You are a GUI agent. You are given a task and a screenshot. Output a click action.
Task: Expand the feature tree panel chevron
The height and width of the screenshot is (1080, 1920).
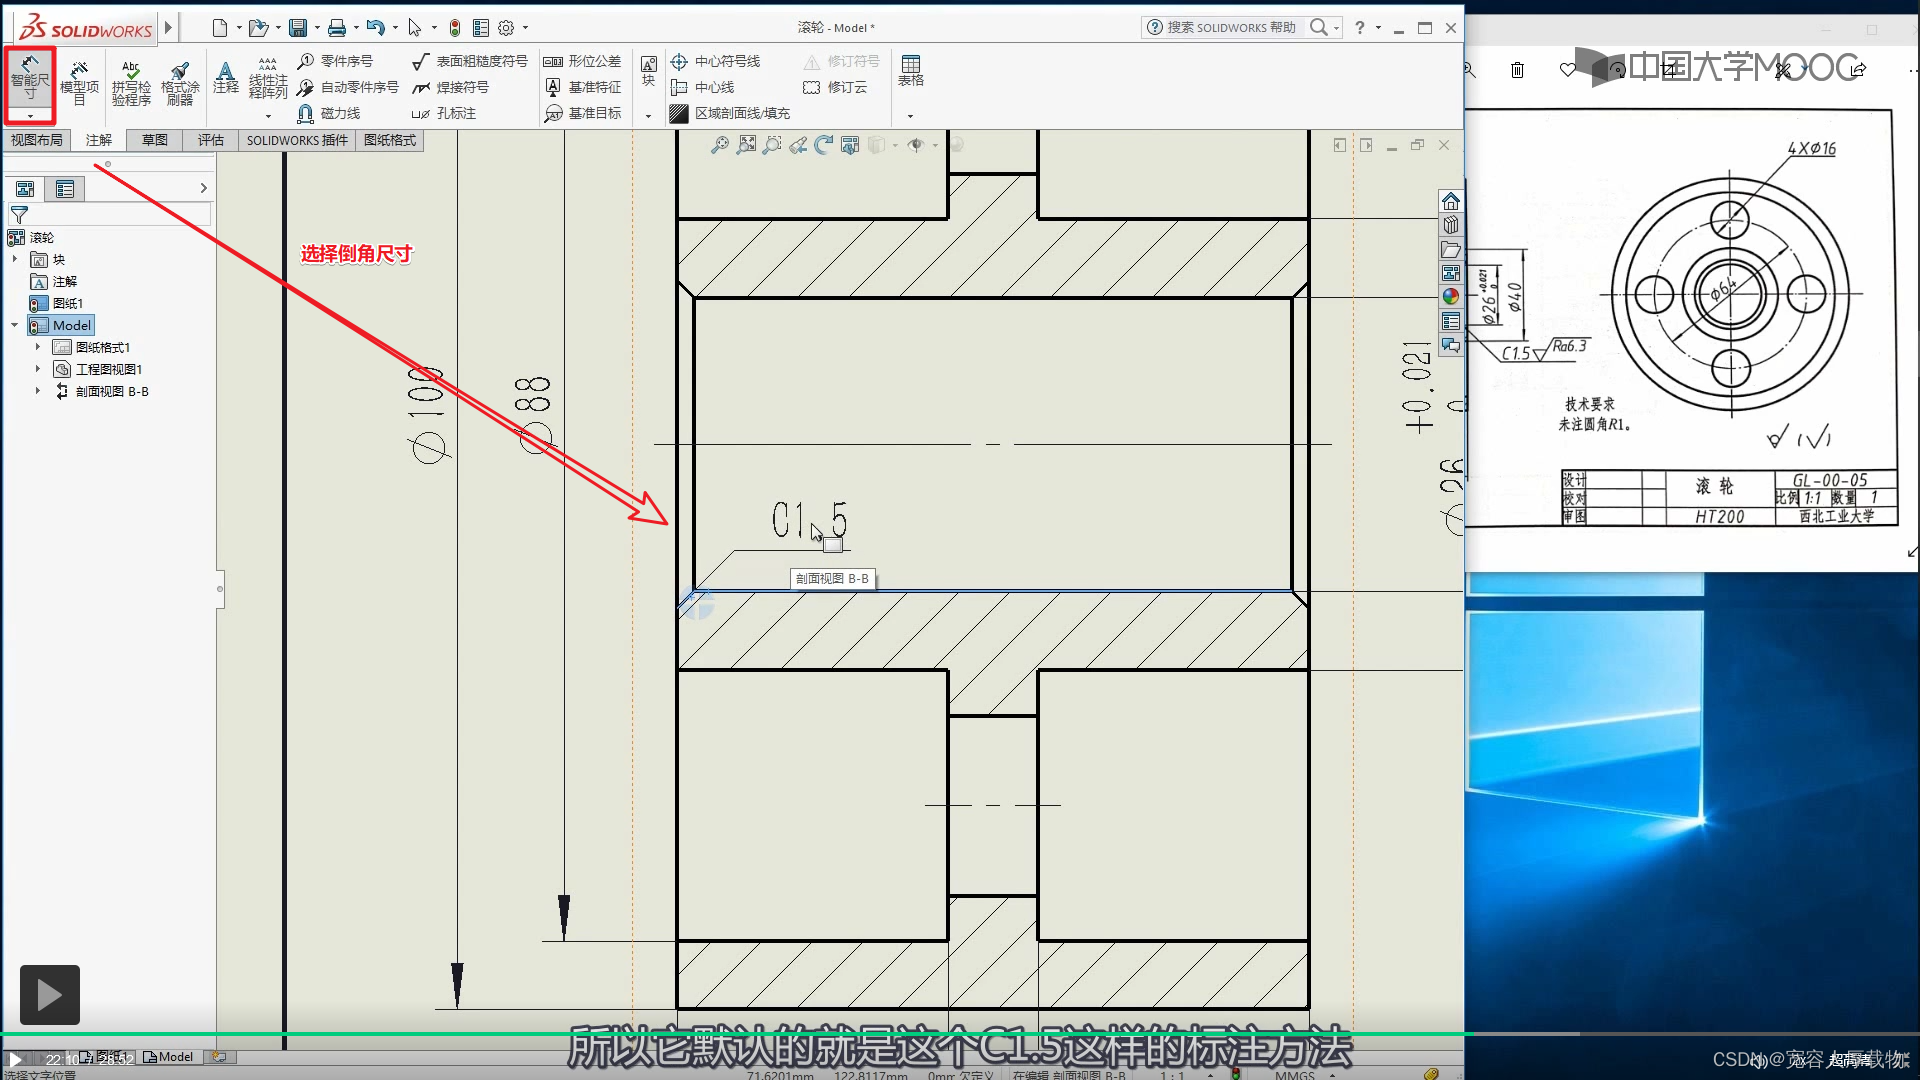[204, 188]
